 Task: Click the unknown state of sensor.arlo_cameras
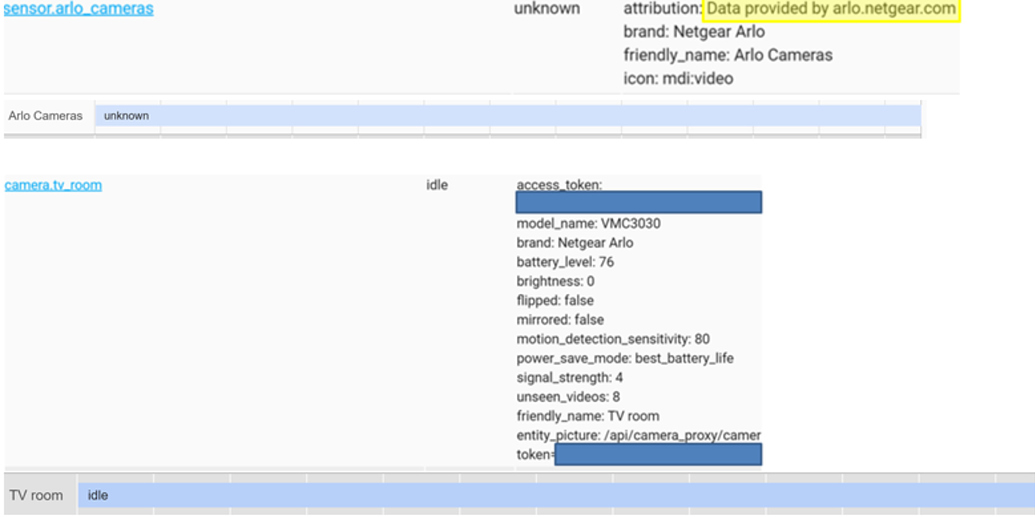click(x=546, y=9)
